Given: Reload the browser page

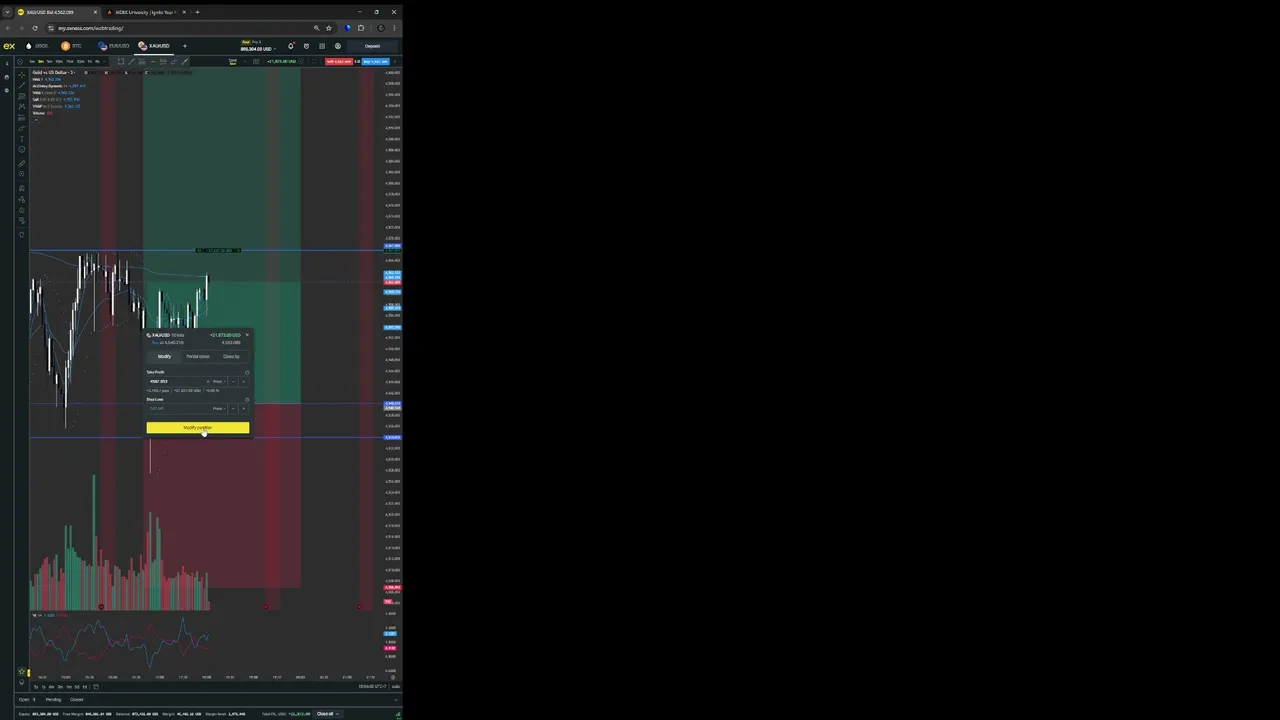Looking at the screenshot, I should (x=35, y=28).
